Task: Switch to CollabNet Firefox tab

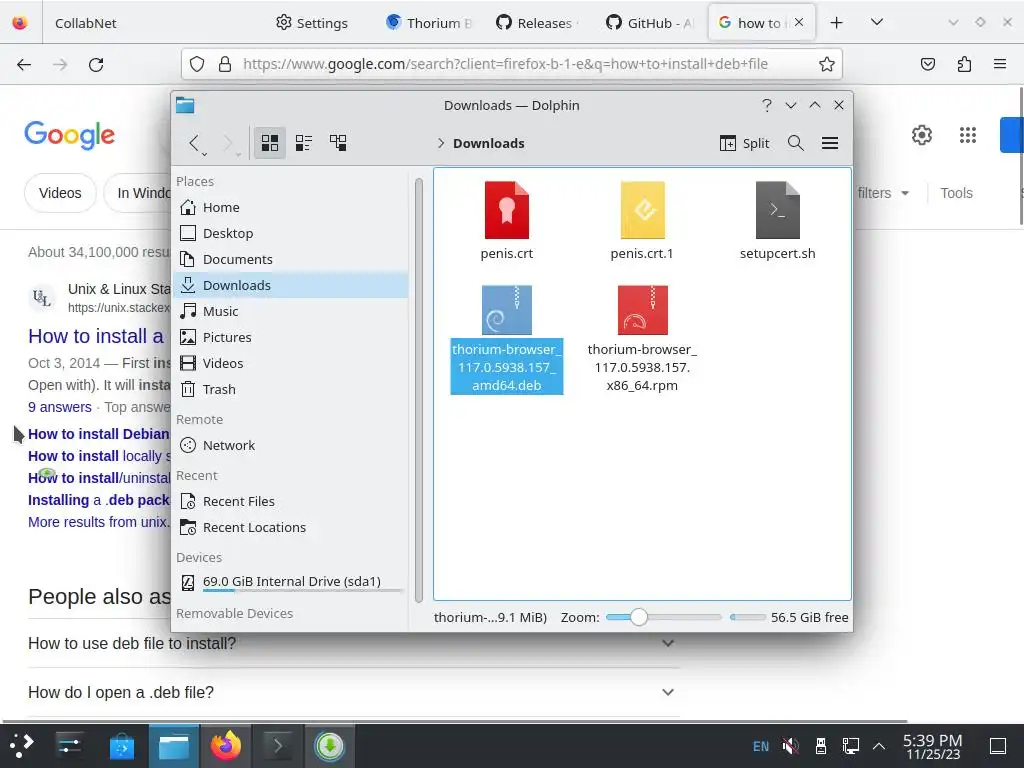Action: (x=86, y=23)
